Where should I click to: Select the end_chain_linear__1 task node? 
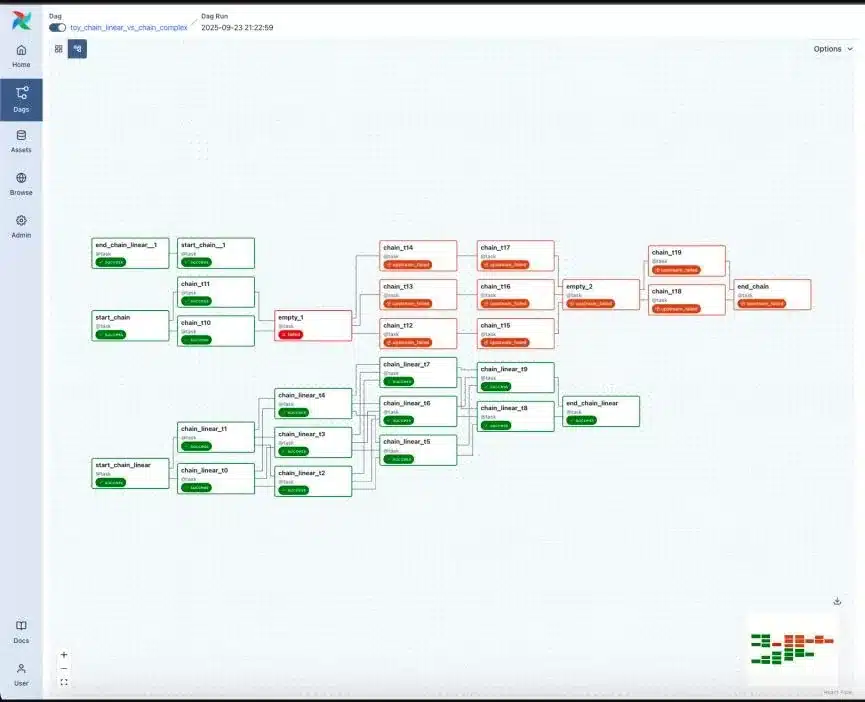click(x=130, y=253)
